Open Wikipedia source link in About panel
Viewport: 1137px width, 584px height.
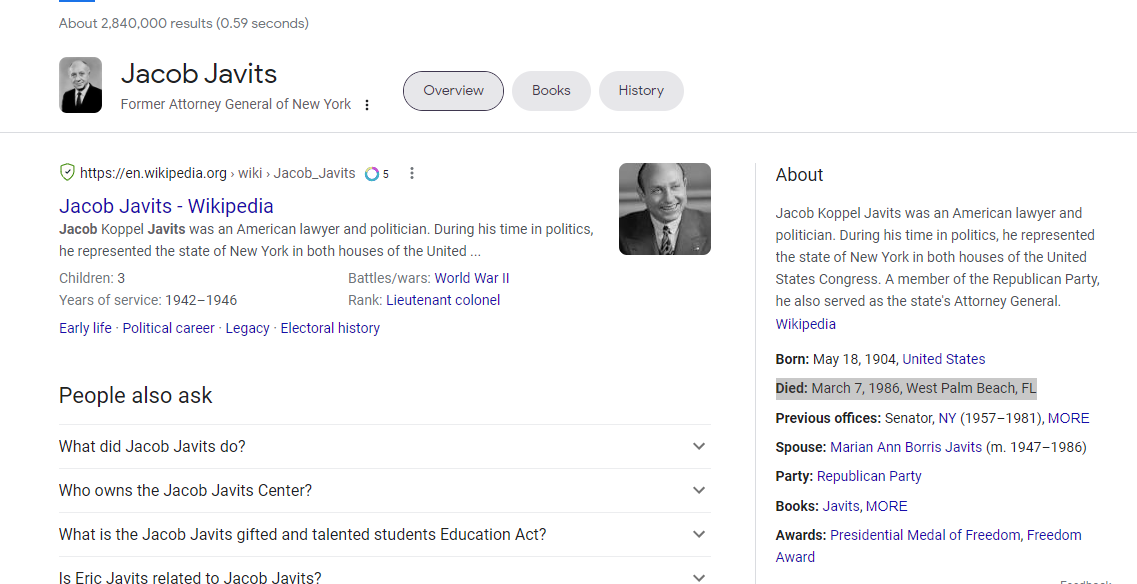[806, 324]
